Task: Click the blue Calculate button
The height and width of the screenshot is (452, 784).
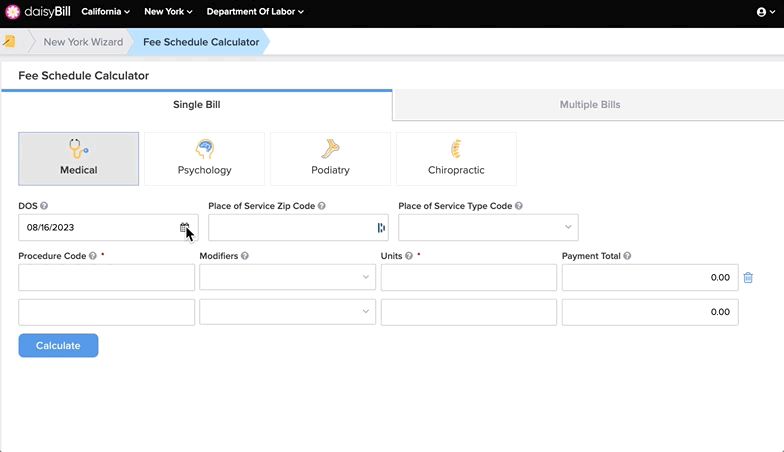Action: point(58,346)
